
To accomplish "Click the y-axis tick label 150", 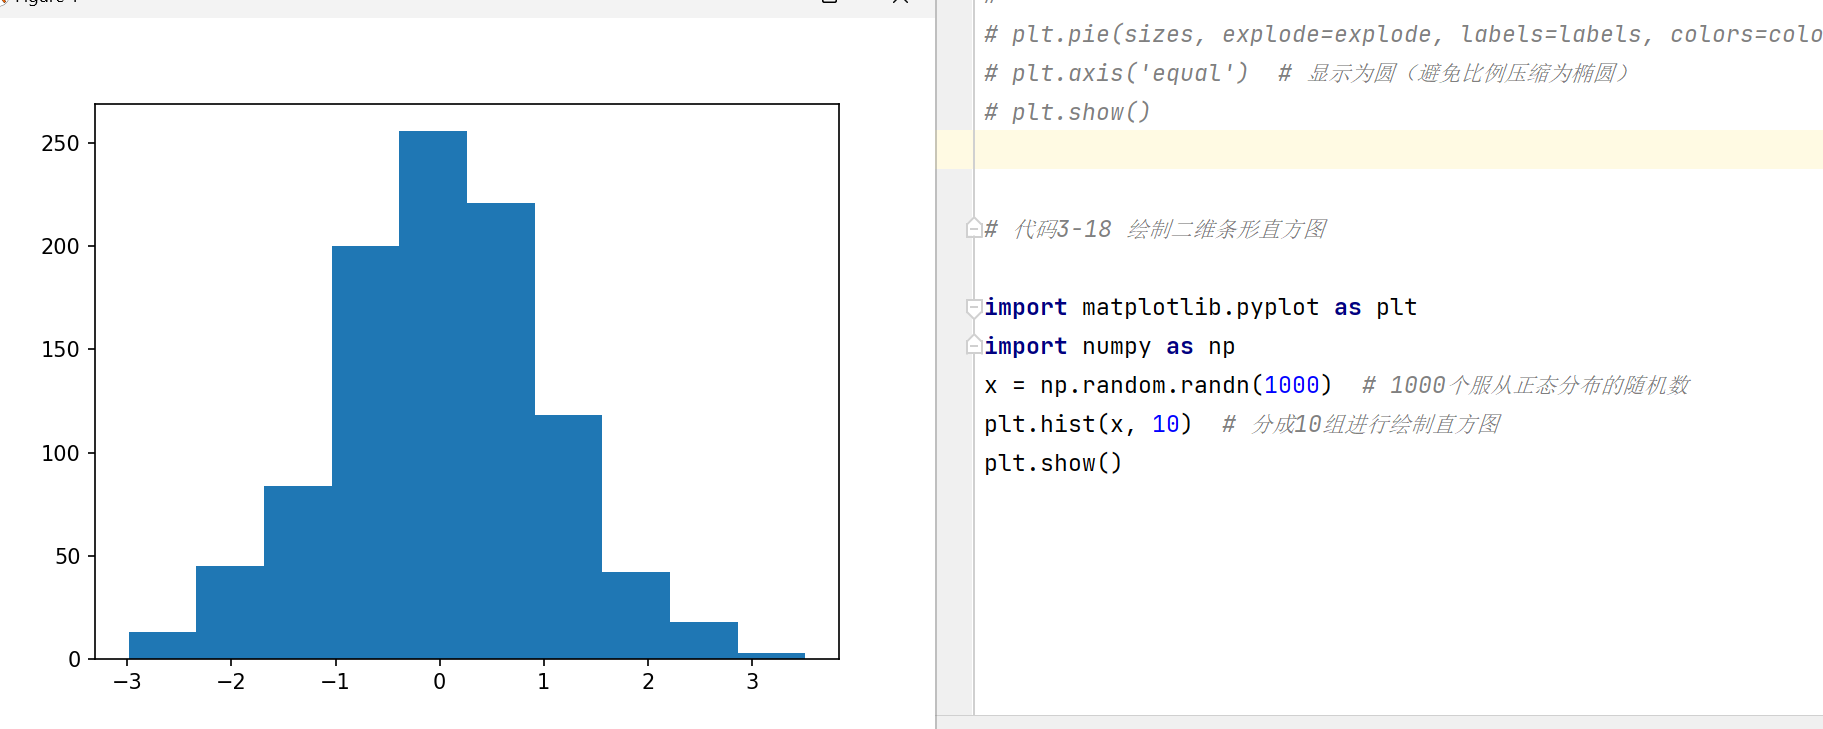I will click(x=60, y=349).
